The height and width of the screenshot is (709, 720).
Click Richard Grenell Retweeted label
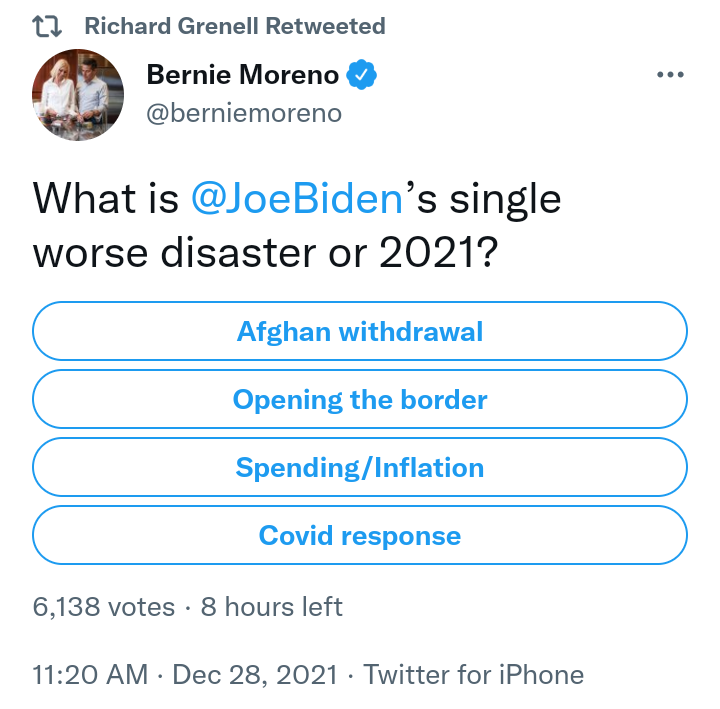(235, 26)
